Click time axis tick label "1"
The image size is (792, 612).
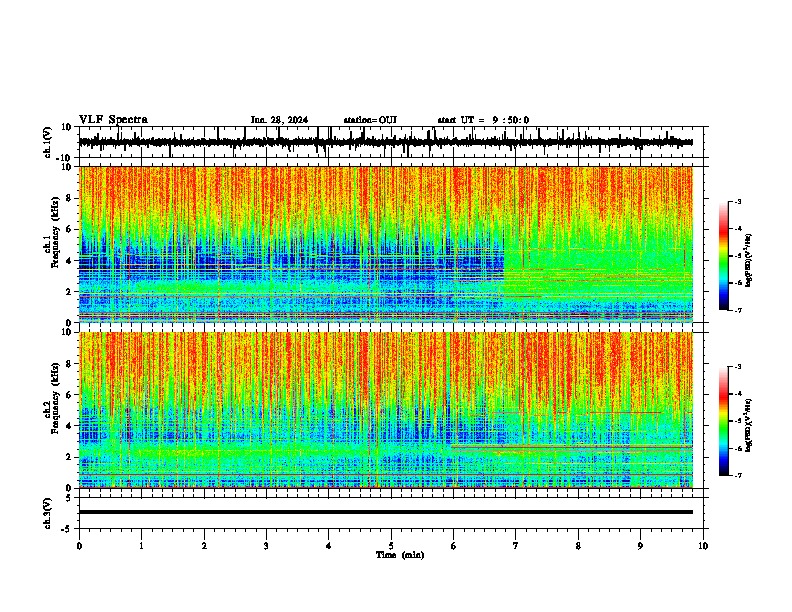(142, 546)
